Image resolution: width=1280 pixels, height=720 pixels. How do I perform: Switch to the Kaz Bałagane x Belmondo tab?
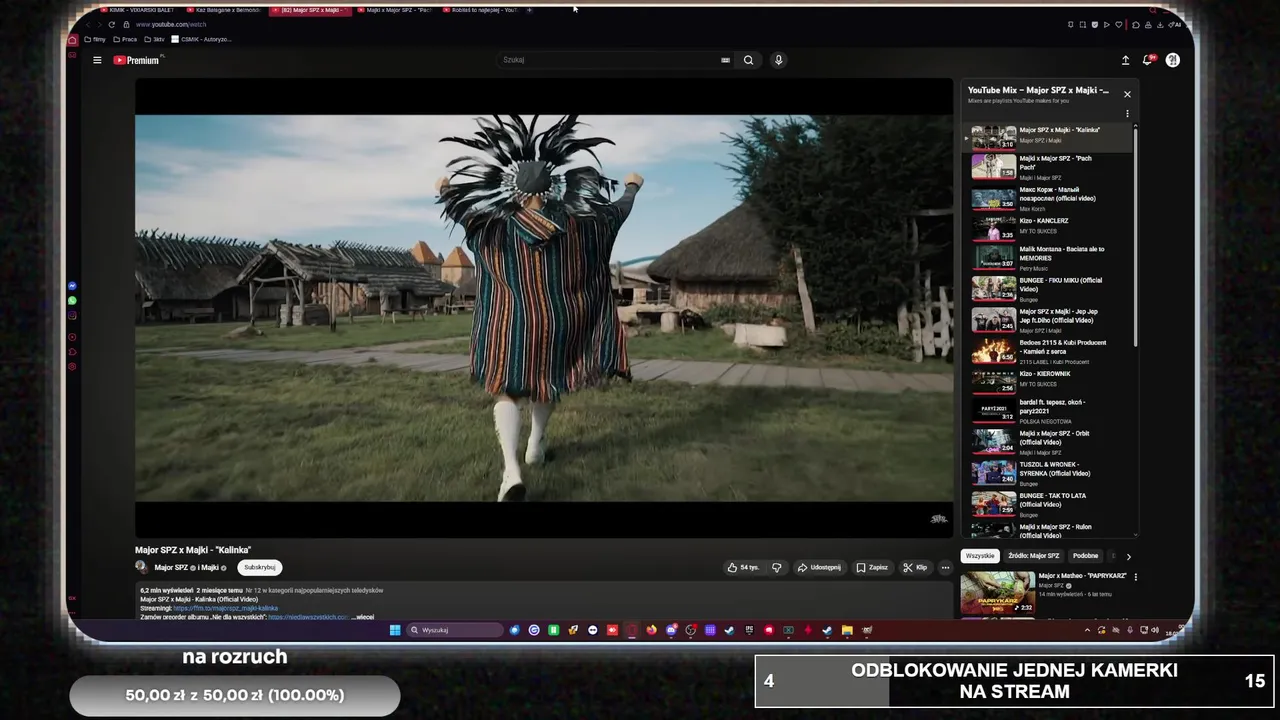pyautogui.click(x=225, y=10)
